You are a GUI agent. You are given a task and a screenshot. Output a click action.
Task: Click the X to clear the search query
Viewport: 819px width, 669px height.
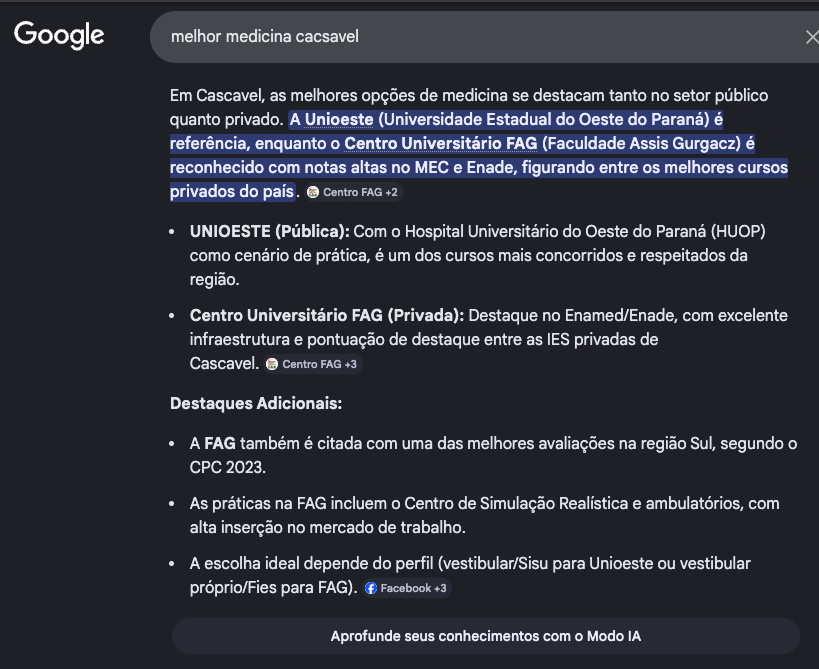812,35
